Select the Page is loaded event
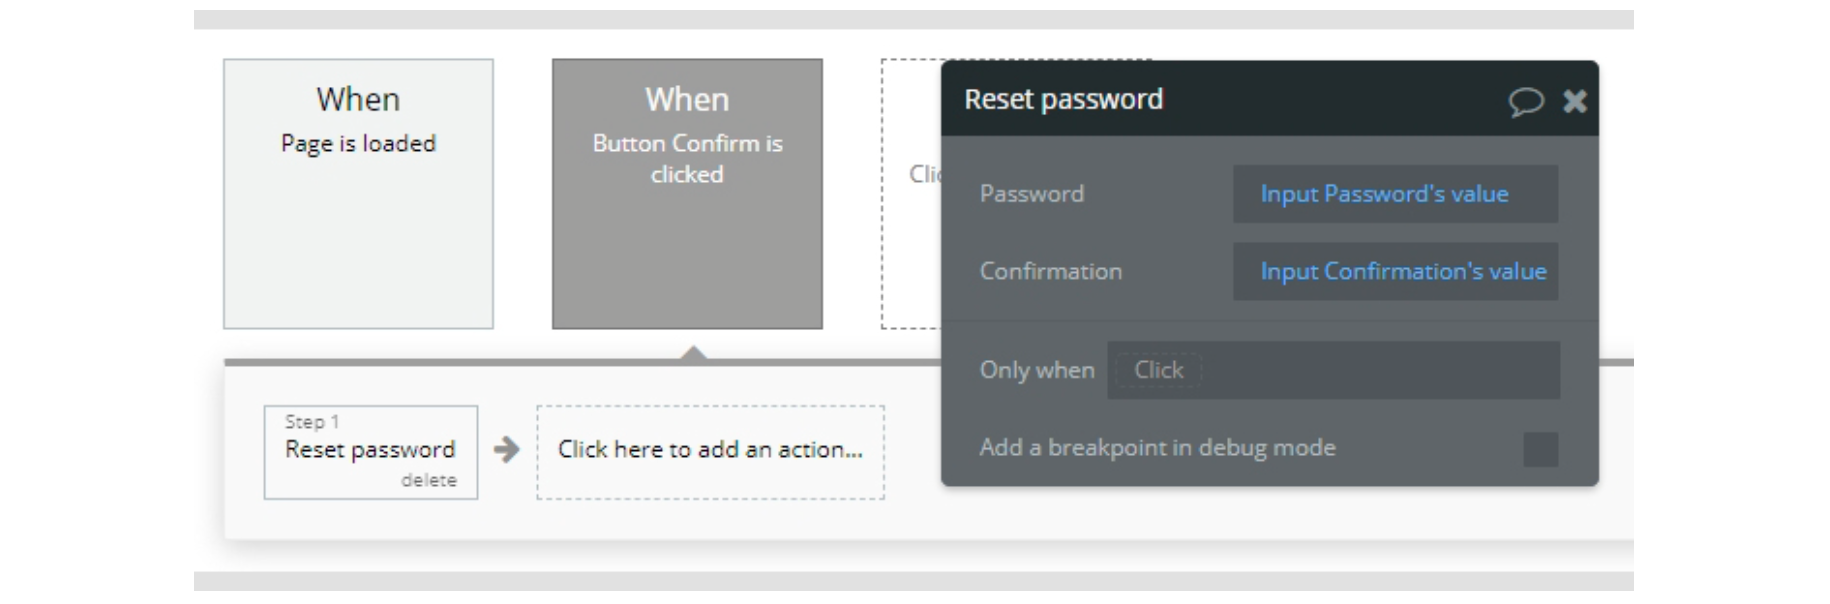The image size is (1830, 604). point(358,194)
